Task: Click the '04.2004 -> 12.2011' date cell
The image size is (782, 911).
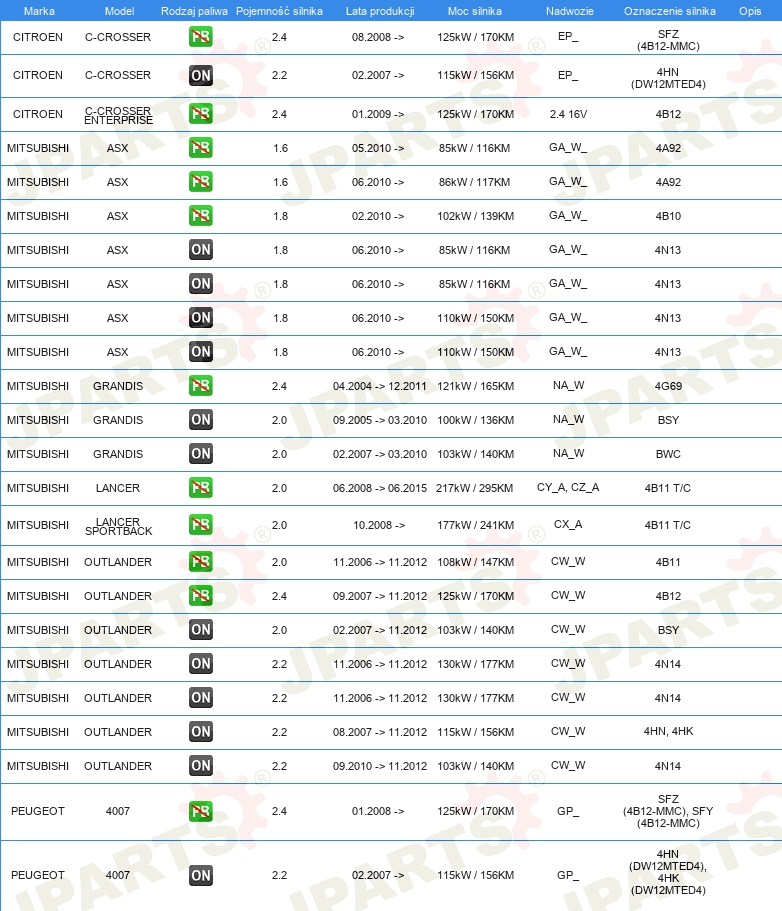Action: pos(379,386)
